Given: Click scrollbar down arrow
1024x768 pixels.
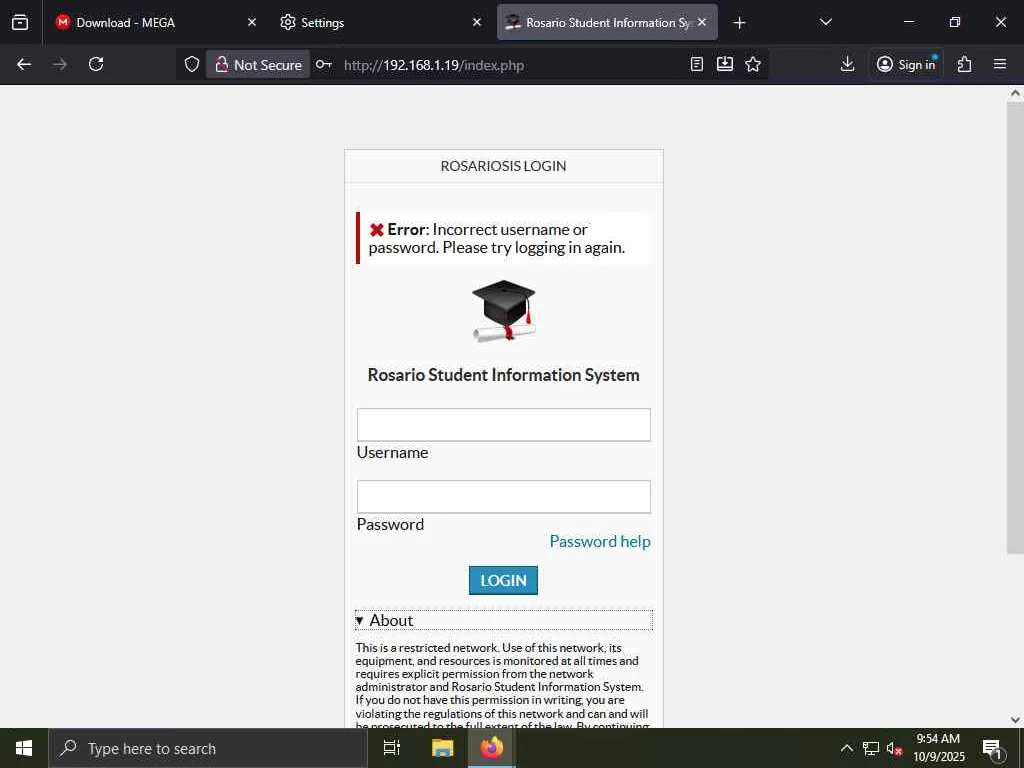Looking at the screenshot, I should [1015, 720].
